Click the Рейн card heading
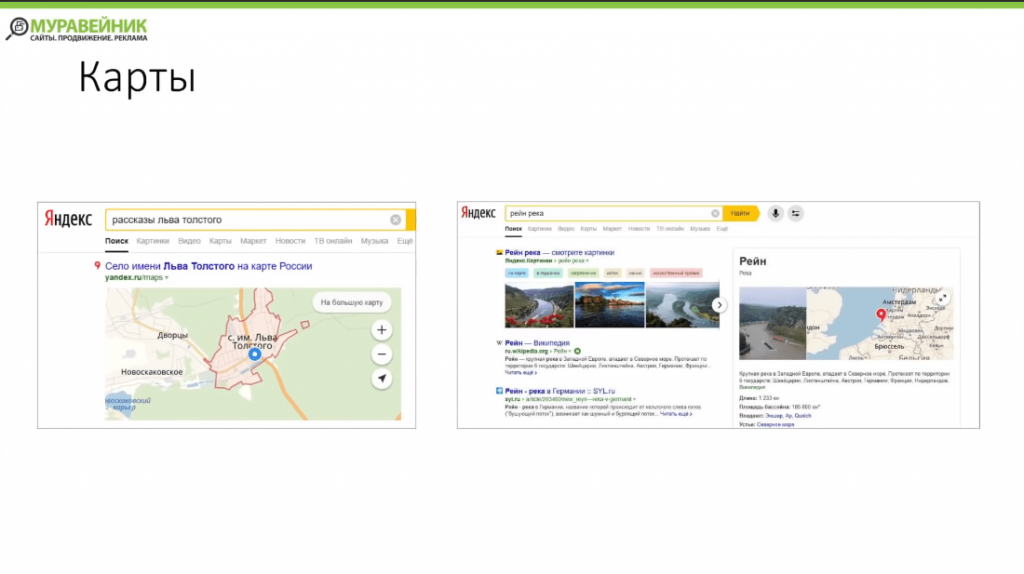 coord(753,261)
